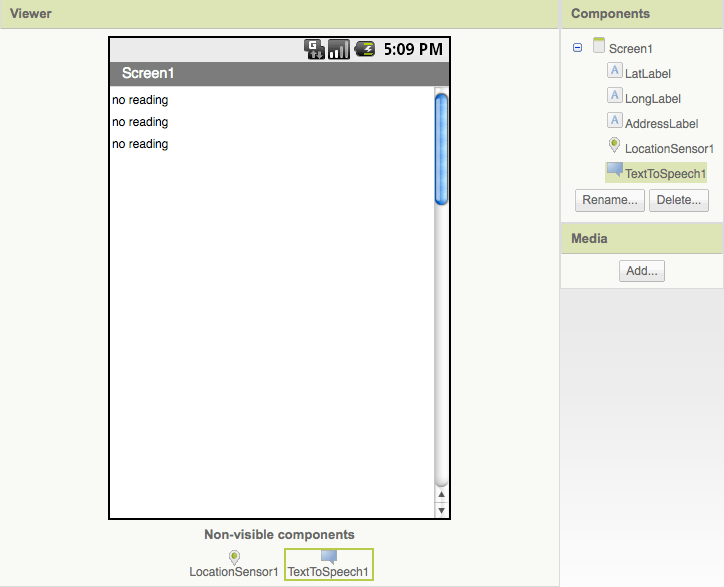The image size is (724, 587).
Task: Collapse the Screen1 component tree
Action: point(577,48)
